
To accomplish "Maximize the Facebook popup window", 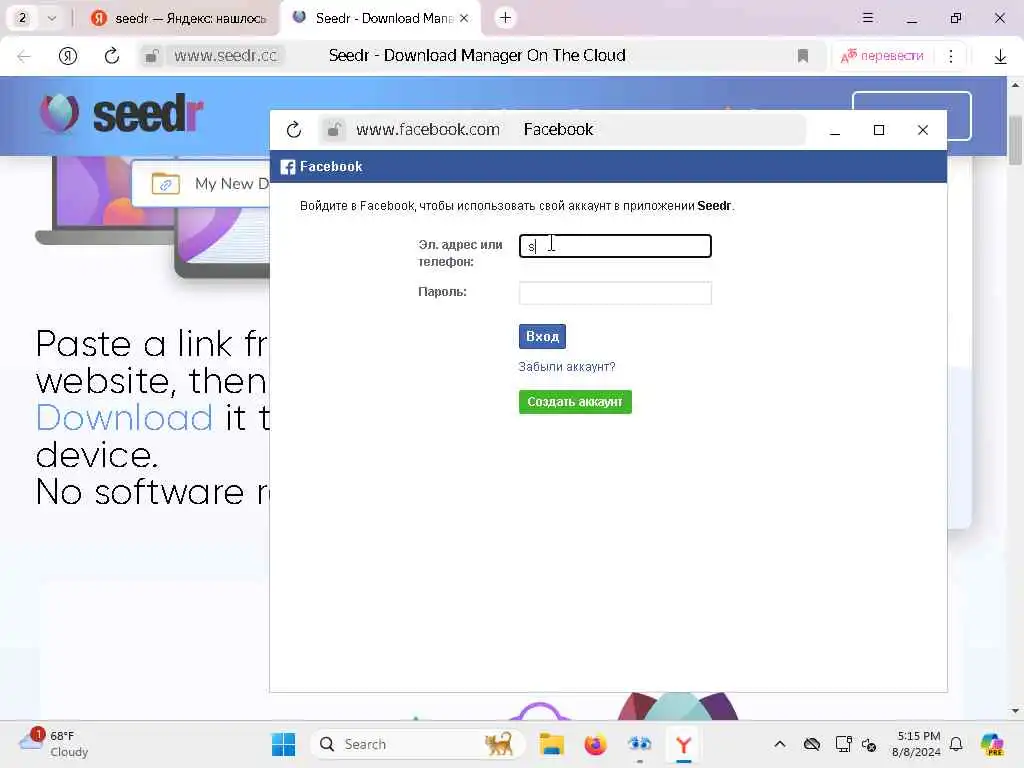I will tap(879, 130).
